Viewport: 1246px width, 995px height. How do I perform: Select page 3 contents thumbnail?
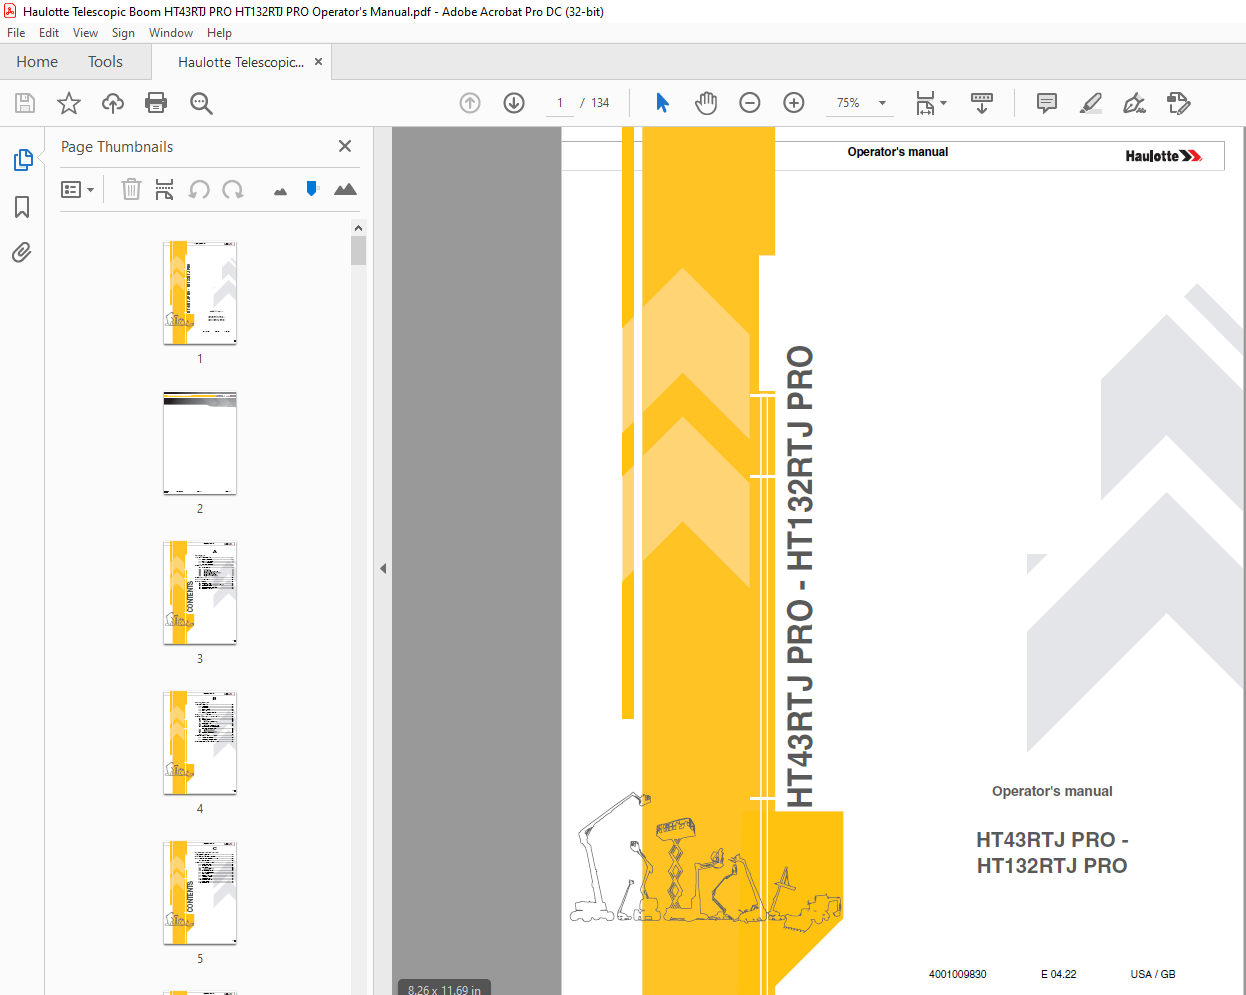(200, 593)
